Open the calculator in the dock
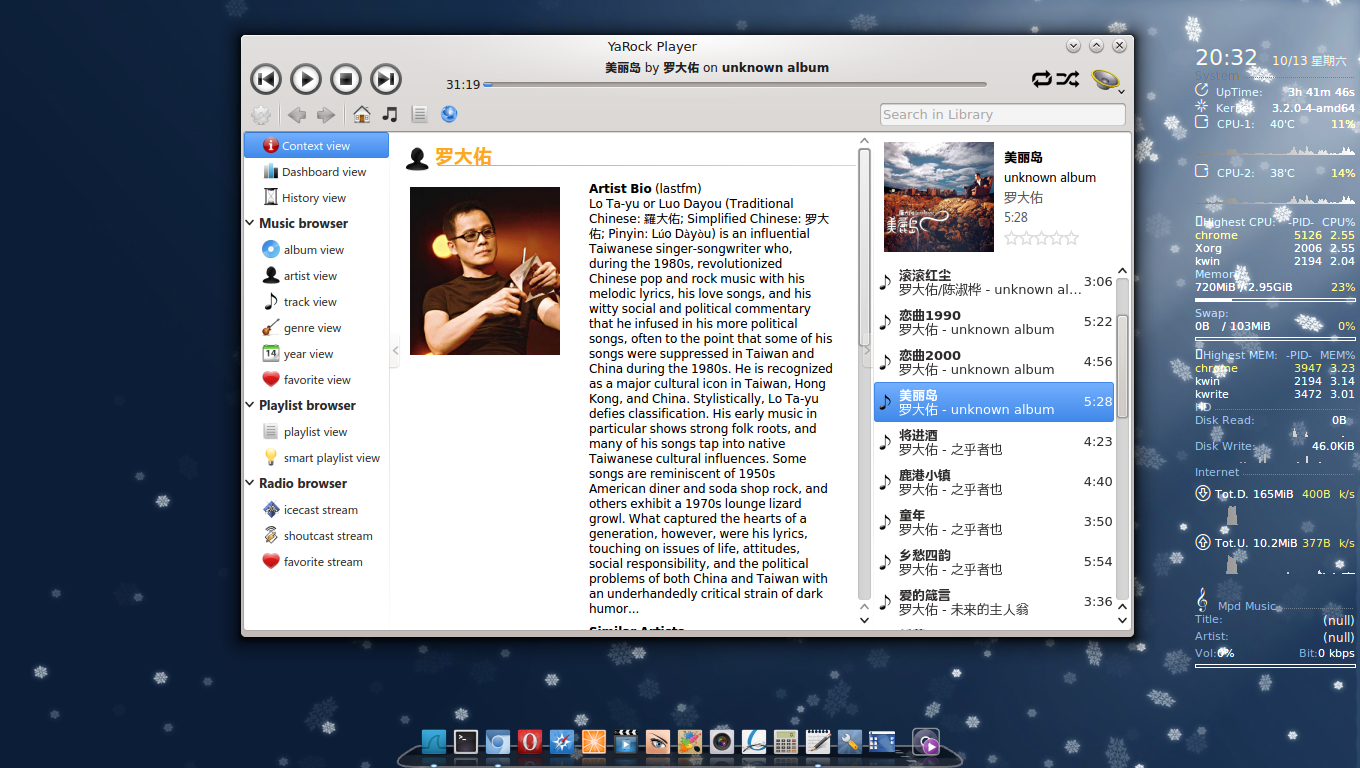The image size is (1360, 768). pyautogui.click(x=786, y=741)
